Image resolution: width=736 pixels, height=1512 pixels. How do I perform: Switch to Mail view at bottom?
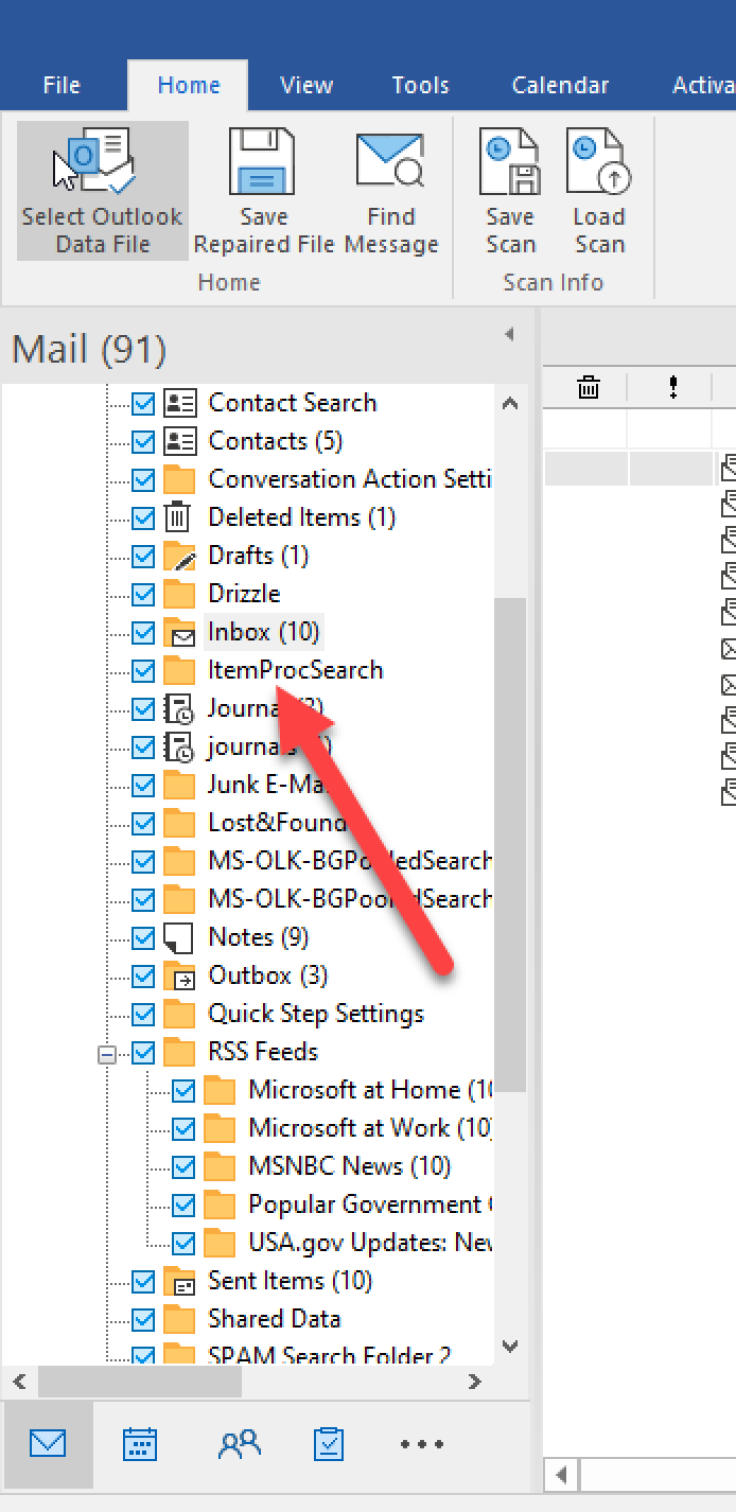point(47,1444)
